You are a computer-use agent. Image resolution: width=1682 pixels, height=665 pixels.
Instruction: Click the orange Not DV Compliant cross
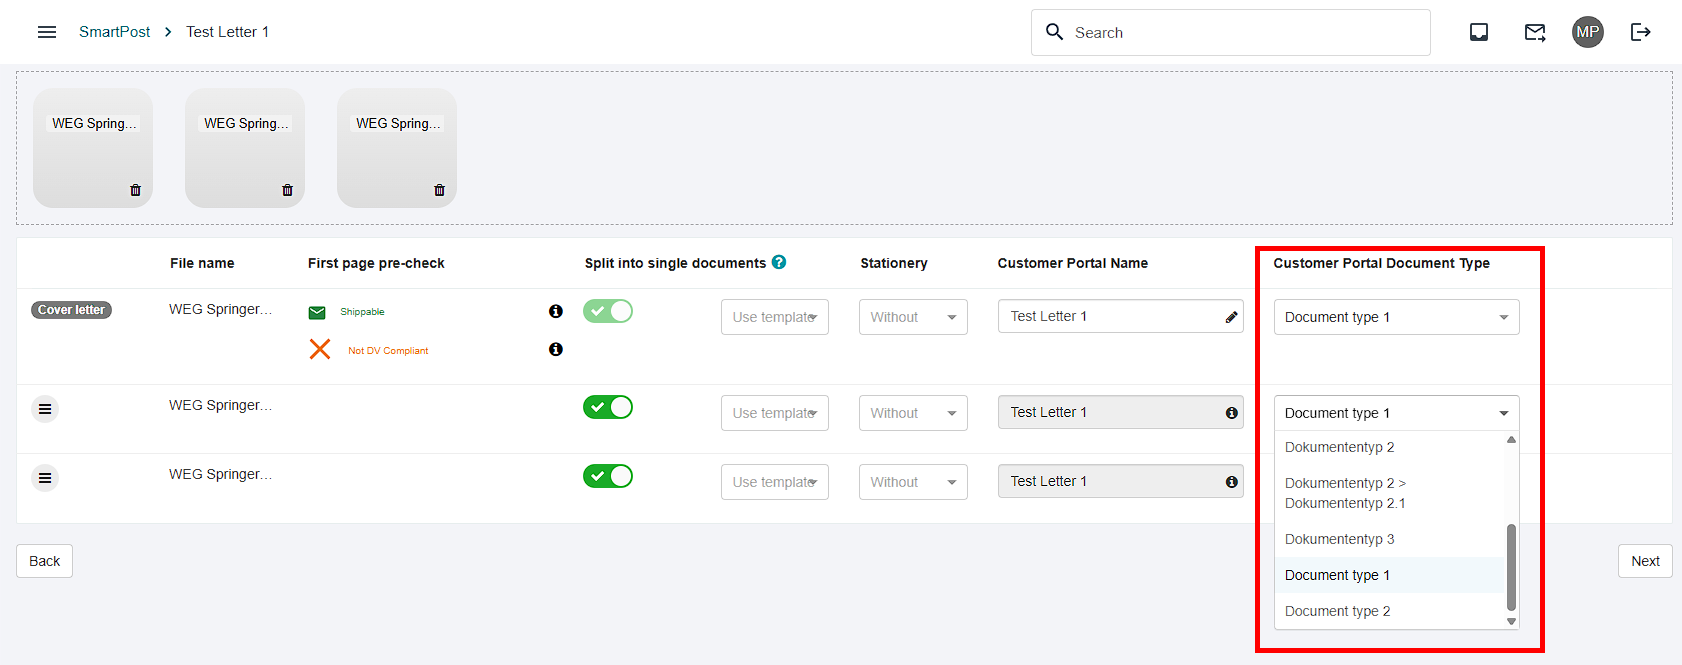pyautogui.click(x=320, y=349)
